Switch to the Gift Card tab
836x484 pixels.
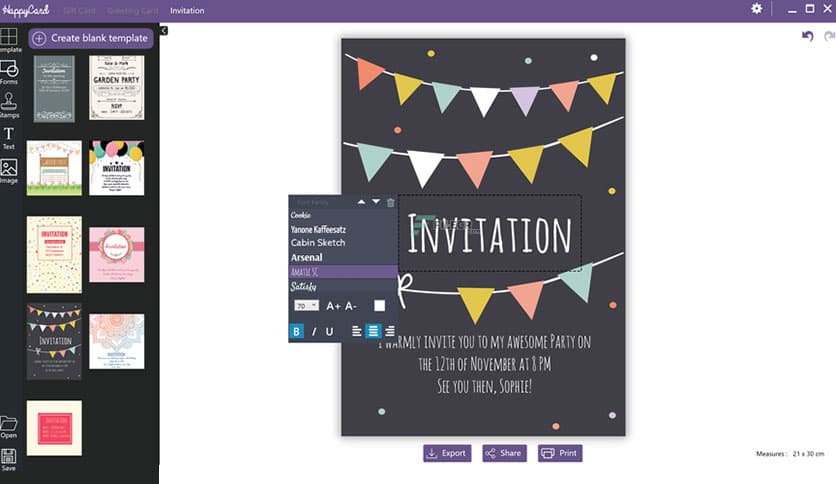[x=79, y=11]
